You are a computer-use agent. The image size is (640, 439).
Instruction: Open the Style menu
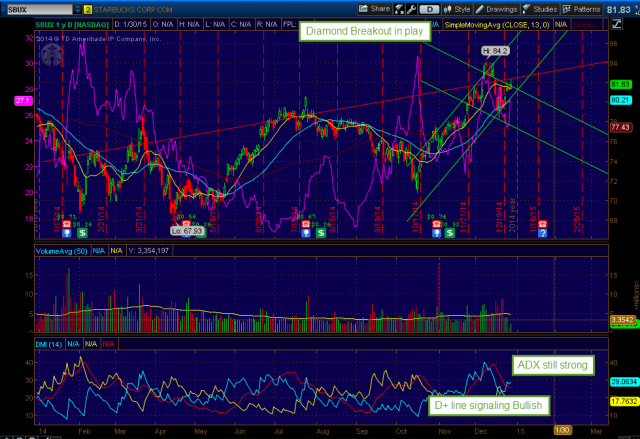[x=457, y=9]
